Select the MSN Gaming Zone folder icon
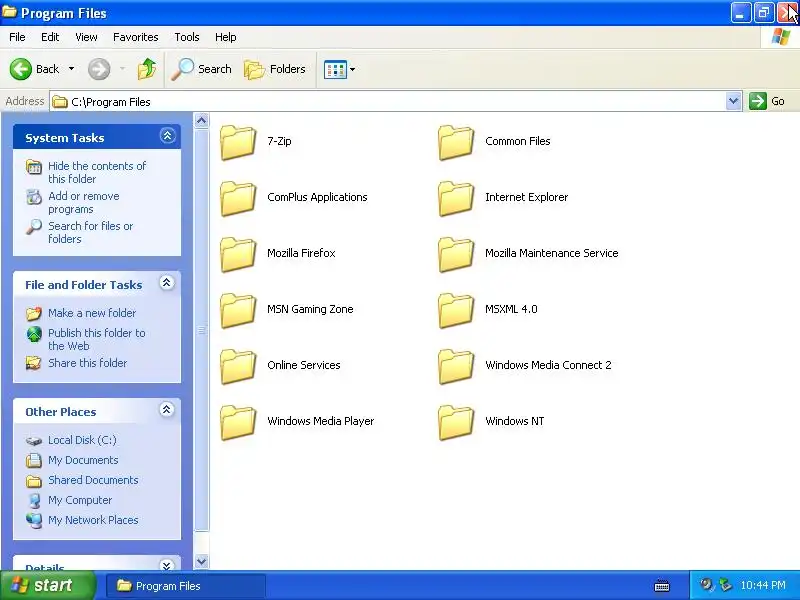800x600 pixels. tap(238, 311)
